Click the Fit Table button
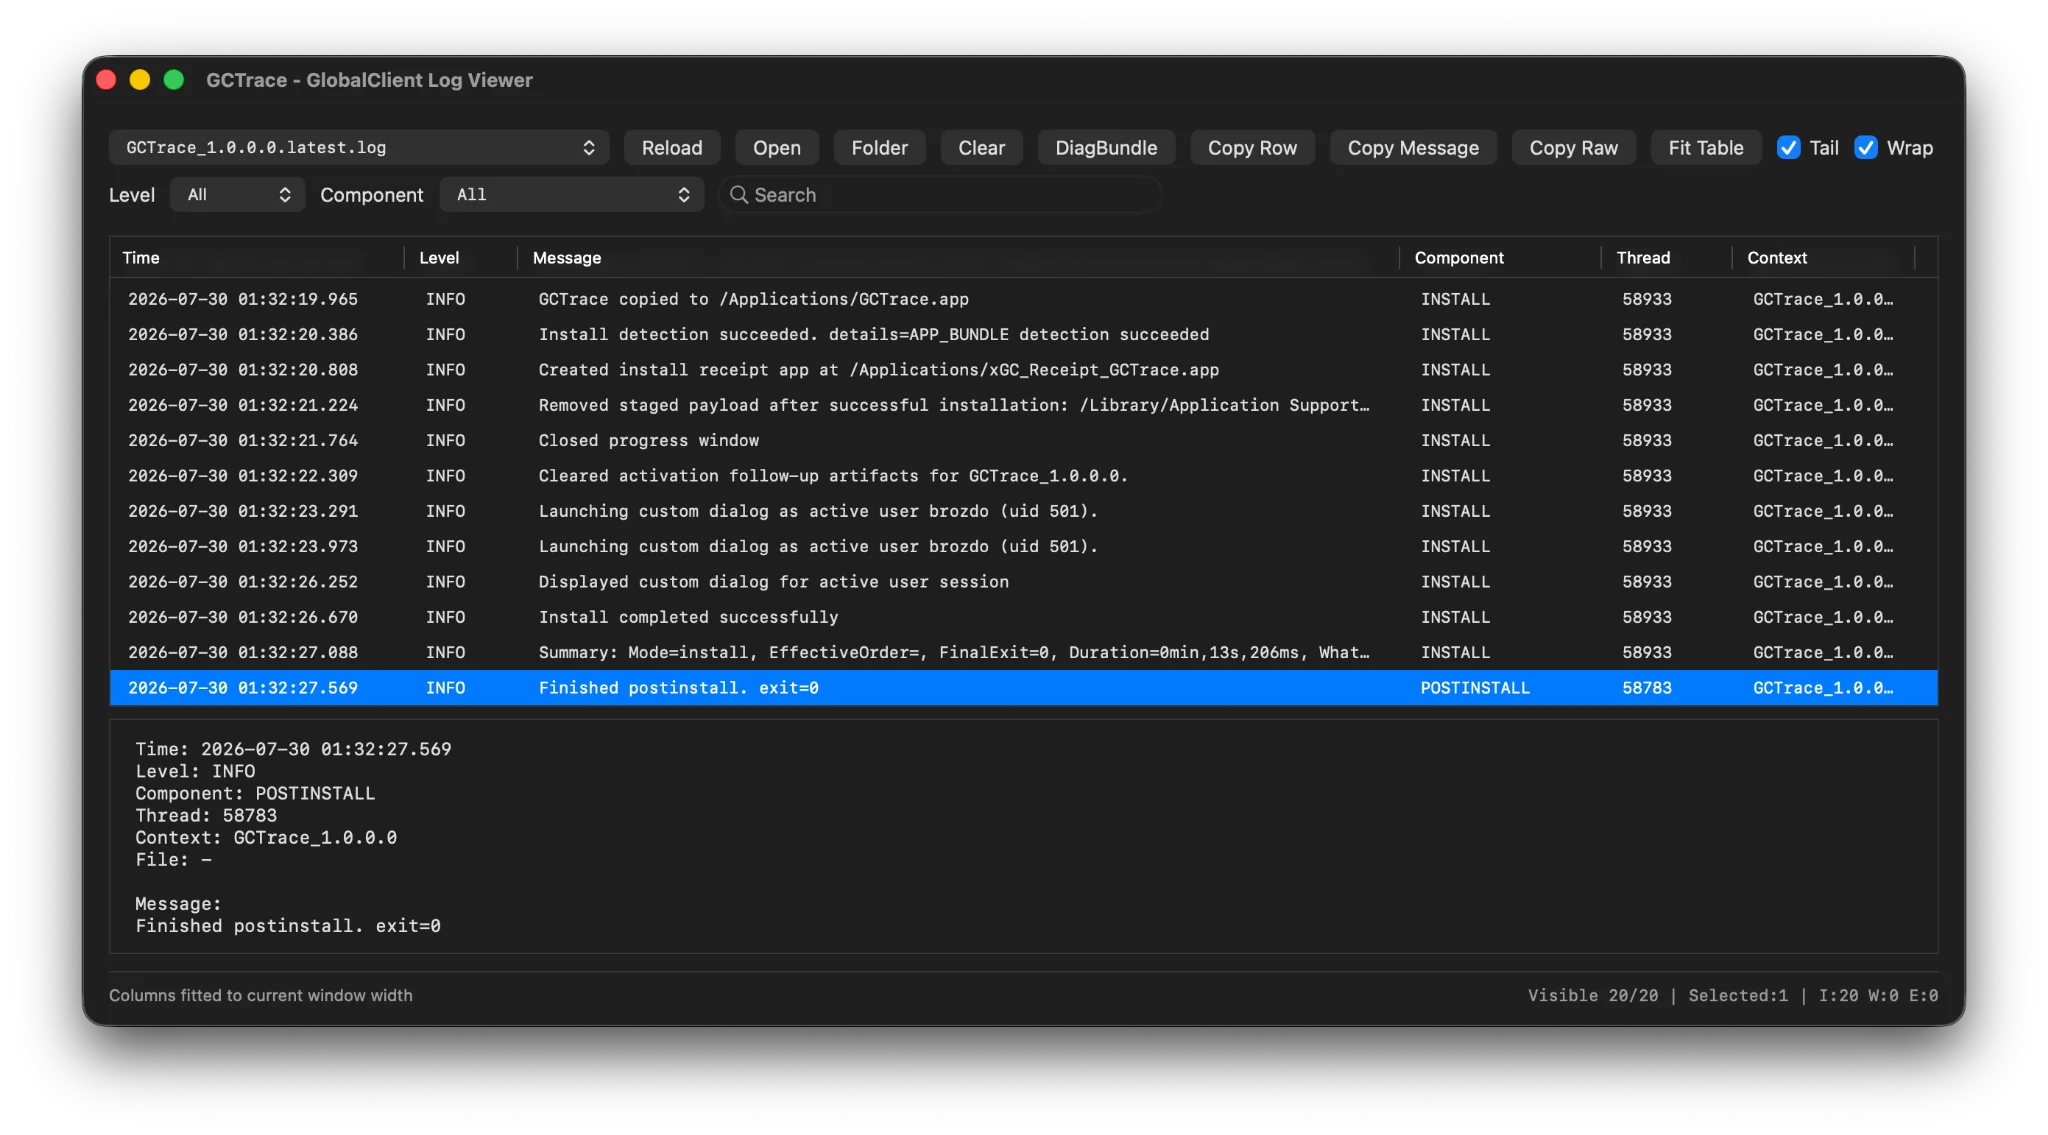This screenshot has height=1135, width=2048. pyautogui.click(x=1706, y=148)
